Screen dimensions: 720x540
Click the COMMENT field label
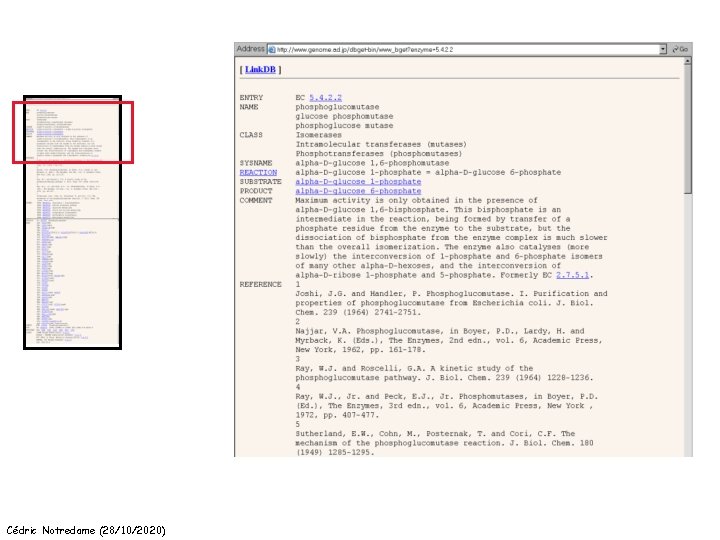tap(256, 201)
